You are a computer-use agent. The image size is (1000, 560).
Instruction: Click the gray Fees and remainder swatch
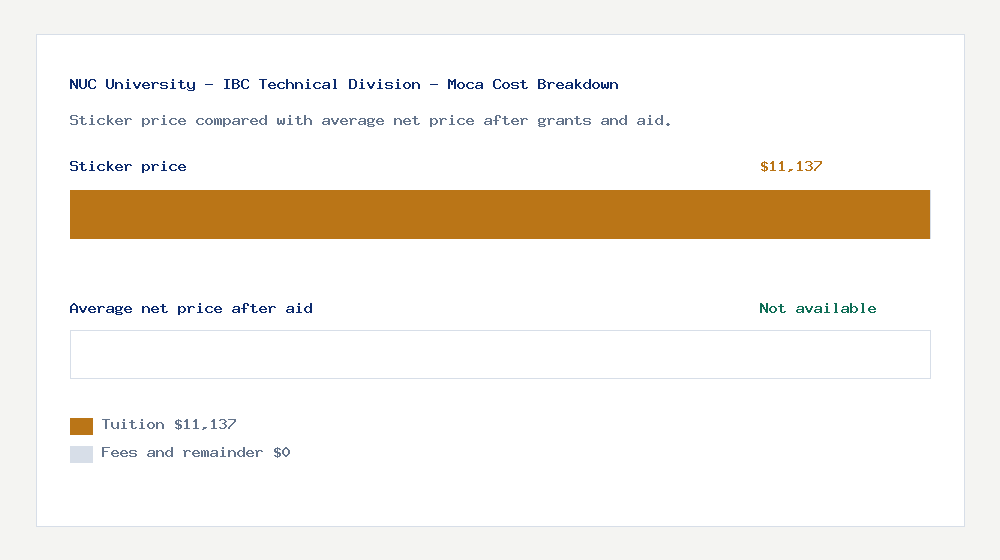[x=81, y=454]
